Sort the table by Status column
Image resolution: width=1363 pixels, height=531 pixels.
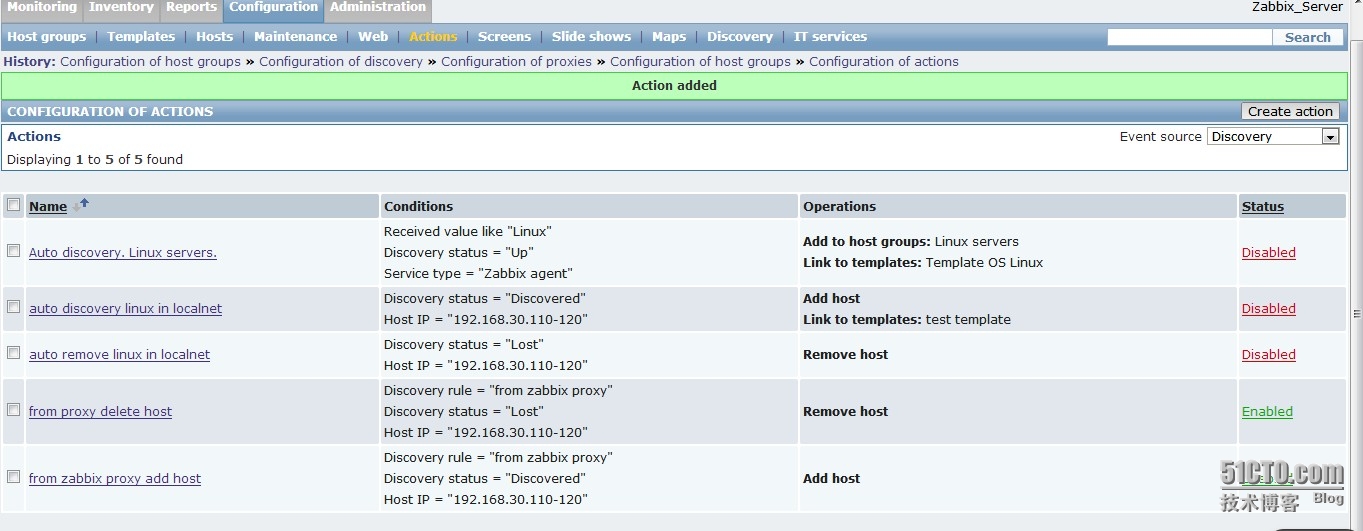click(x=1263, y=207)
